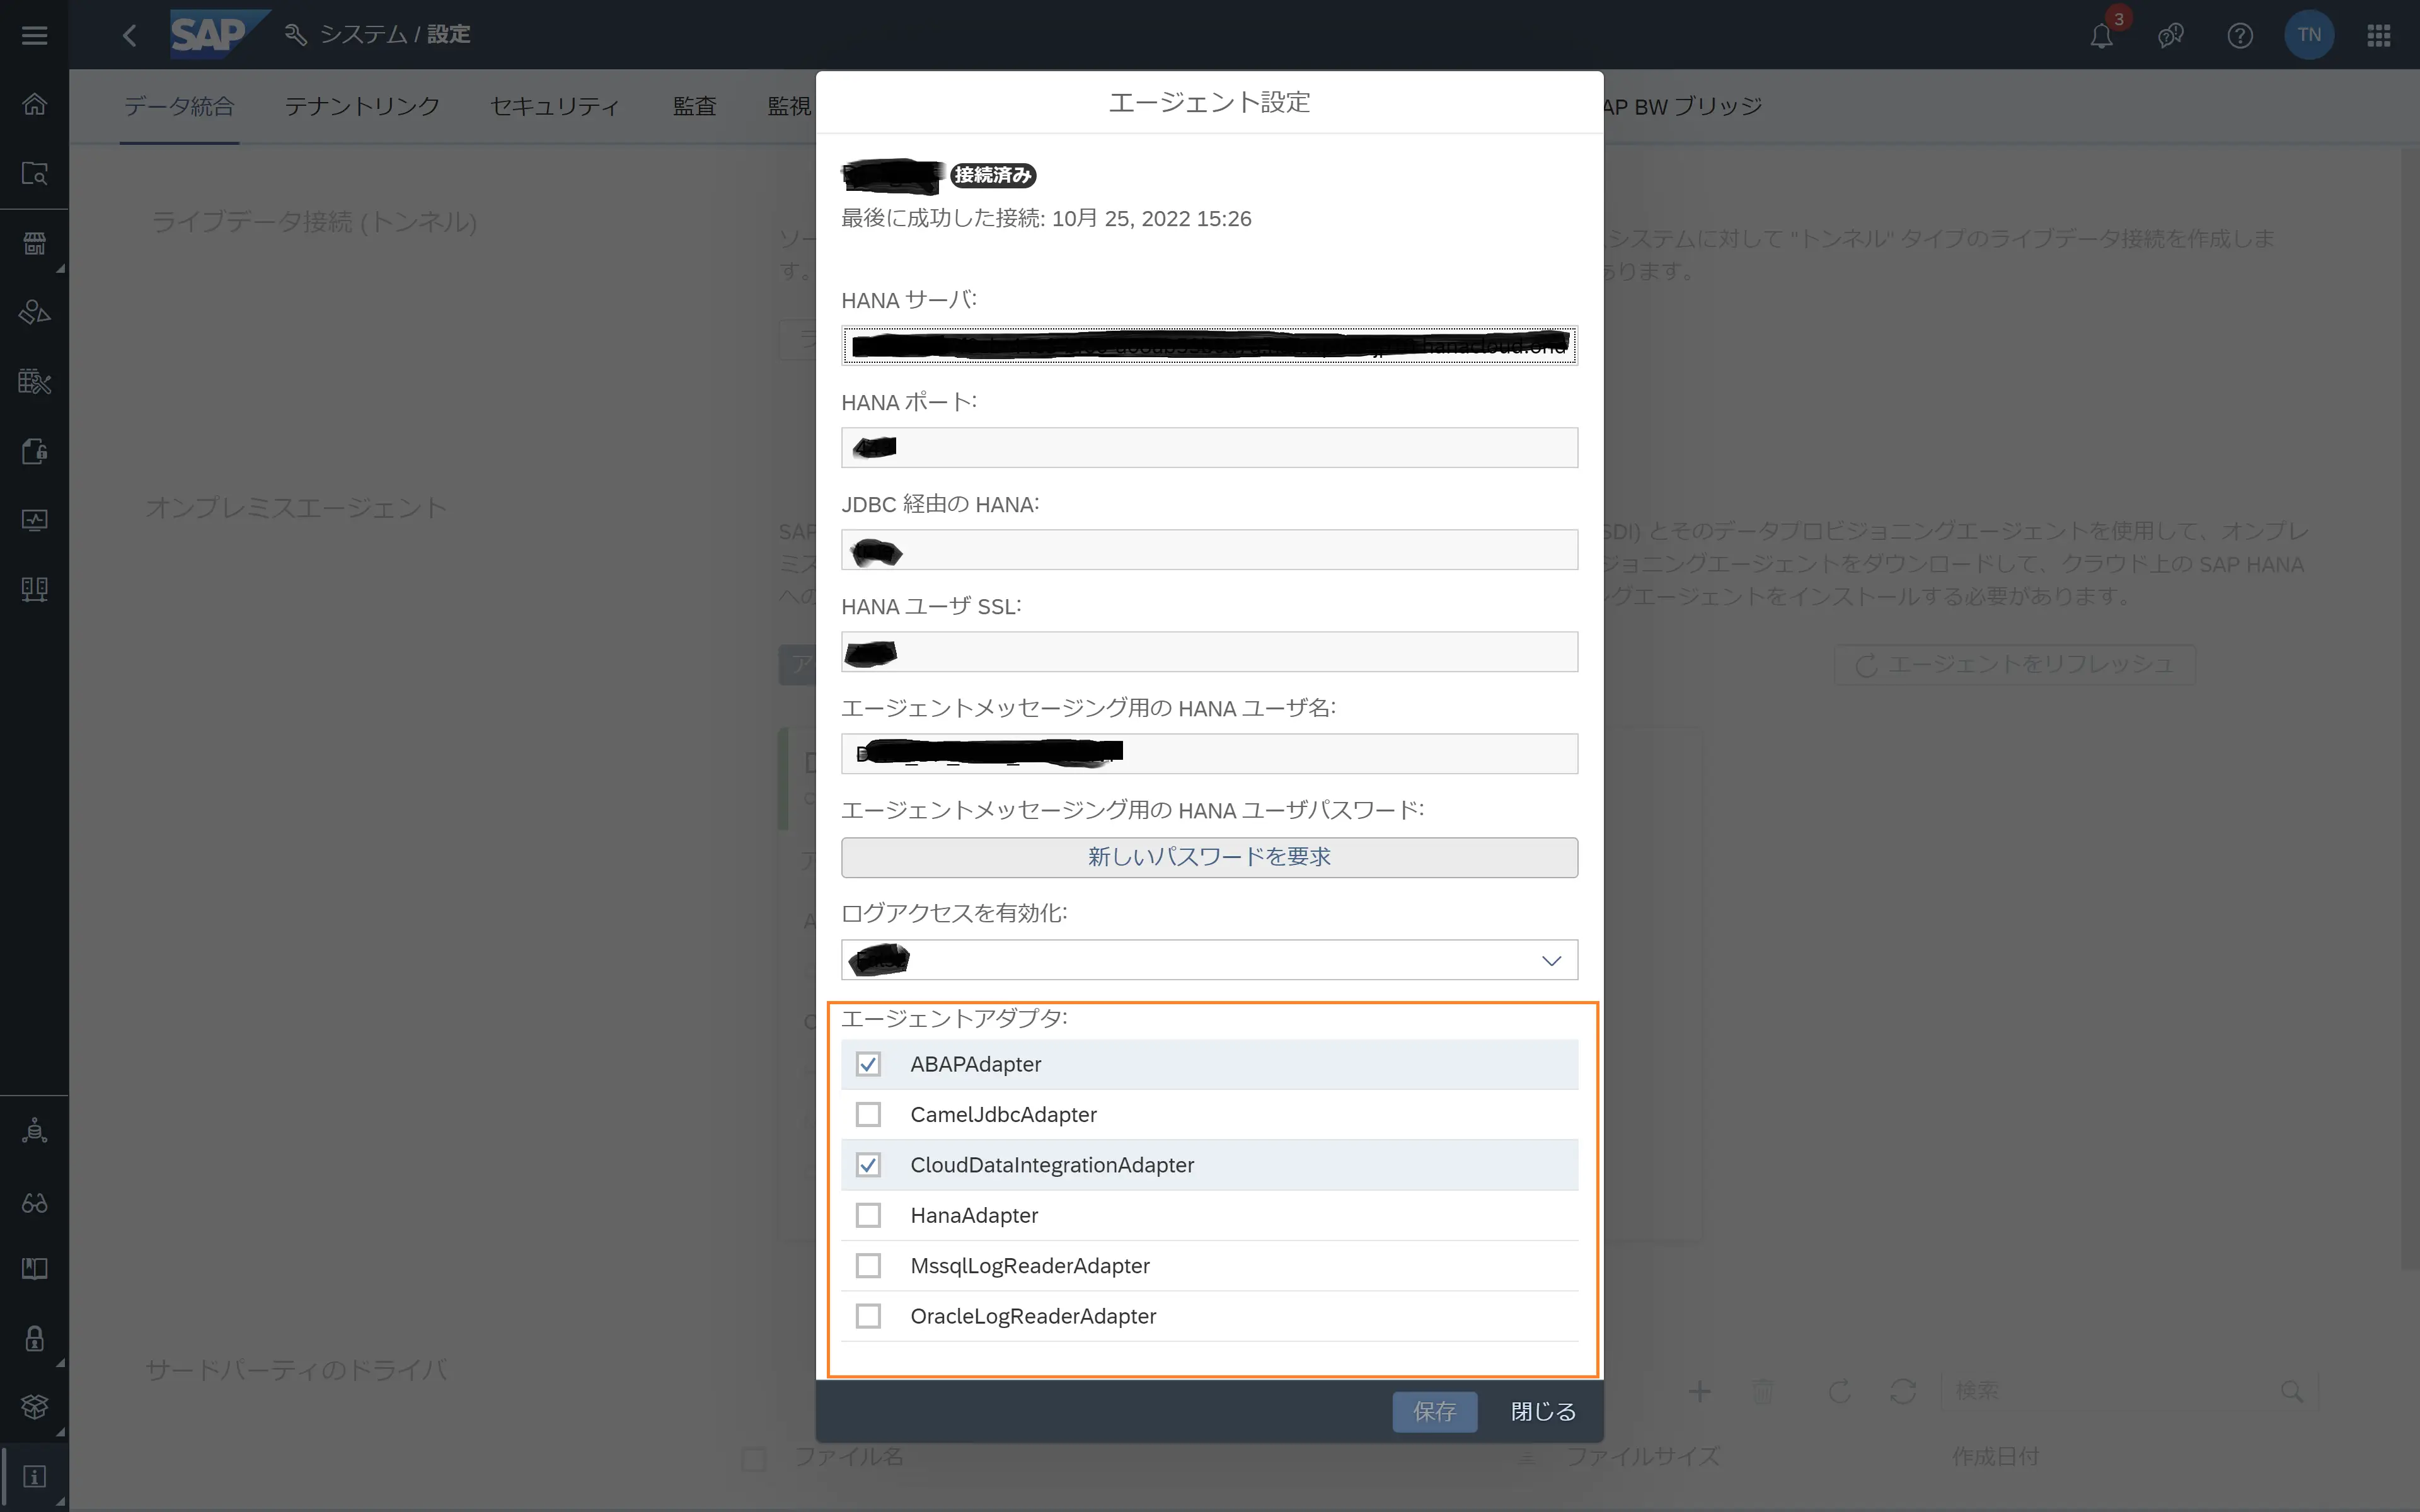The height and width of the screenshot is (1512, 2420).
Task: Select the CamelJdbcAdapter row label
Action: (x=1003, y=1114)
